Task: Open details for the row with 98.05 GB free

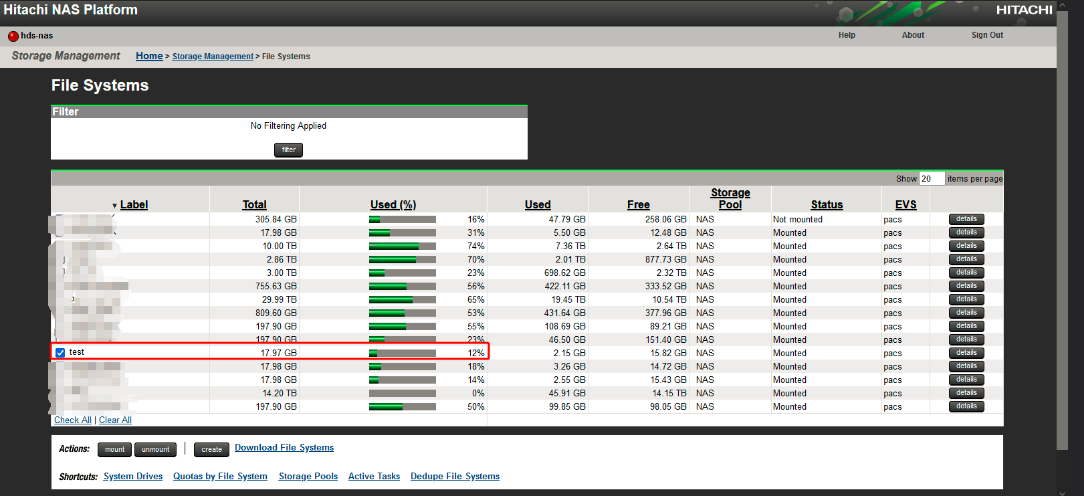Action: [x=966, y=406]
